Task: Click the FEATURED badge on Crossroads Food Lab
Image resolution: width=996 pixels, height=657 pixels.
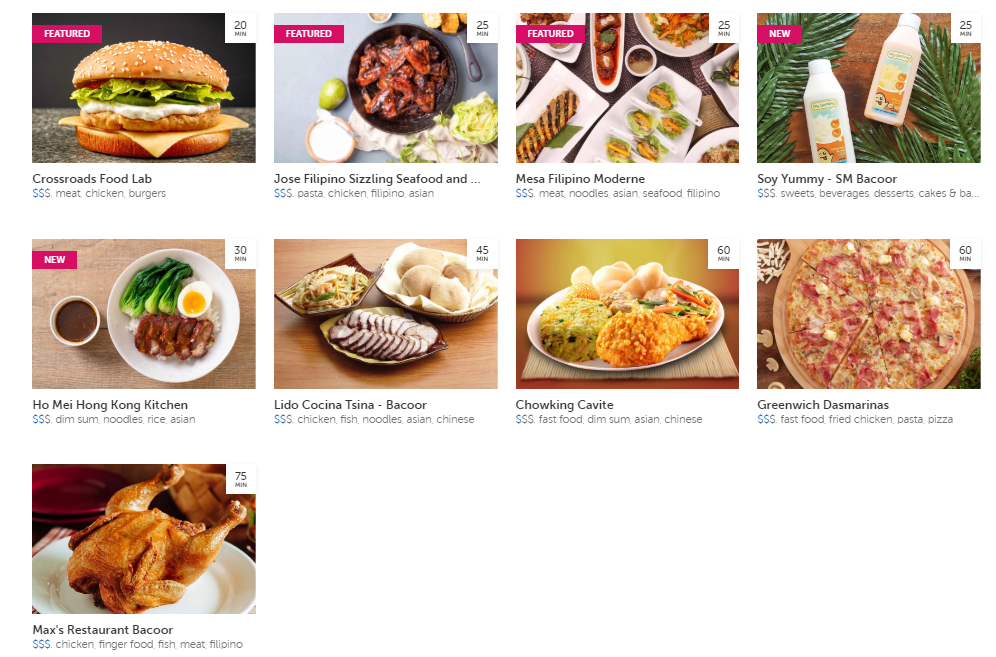Action: [x=67, y=34]
